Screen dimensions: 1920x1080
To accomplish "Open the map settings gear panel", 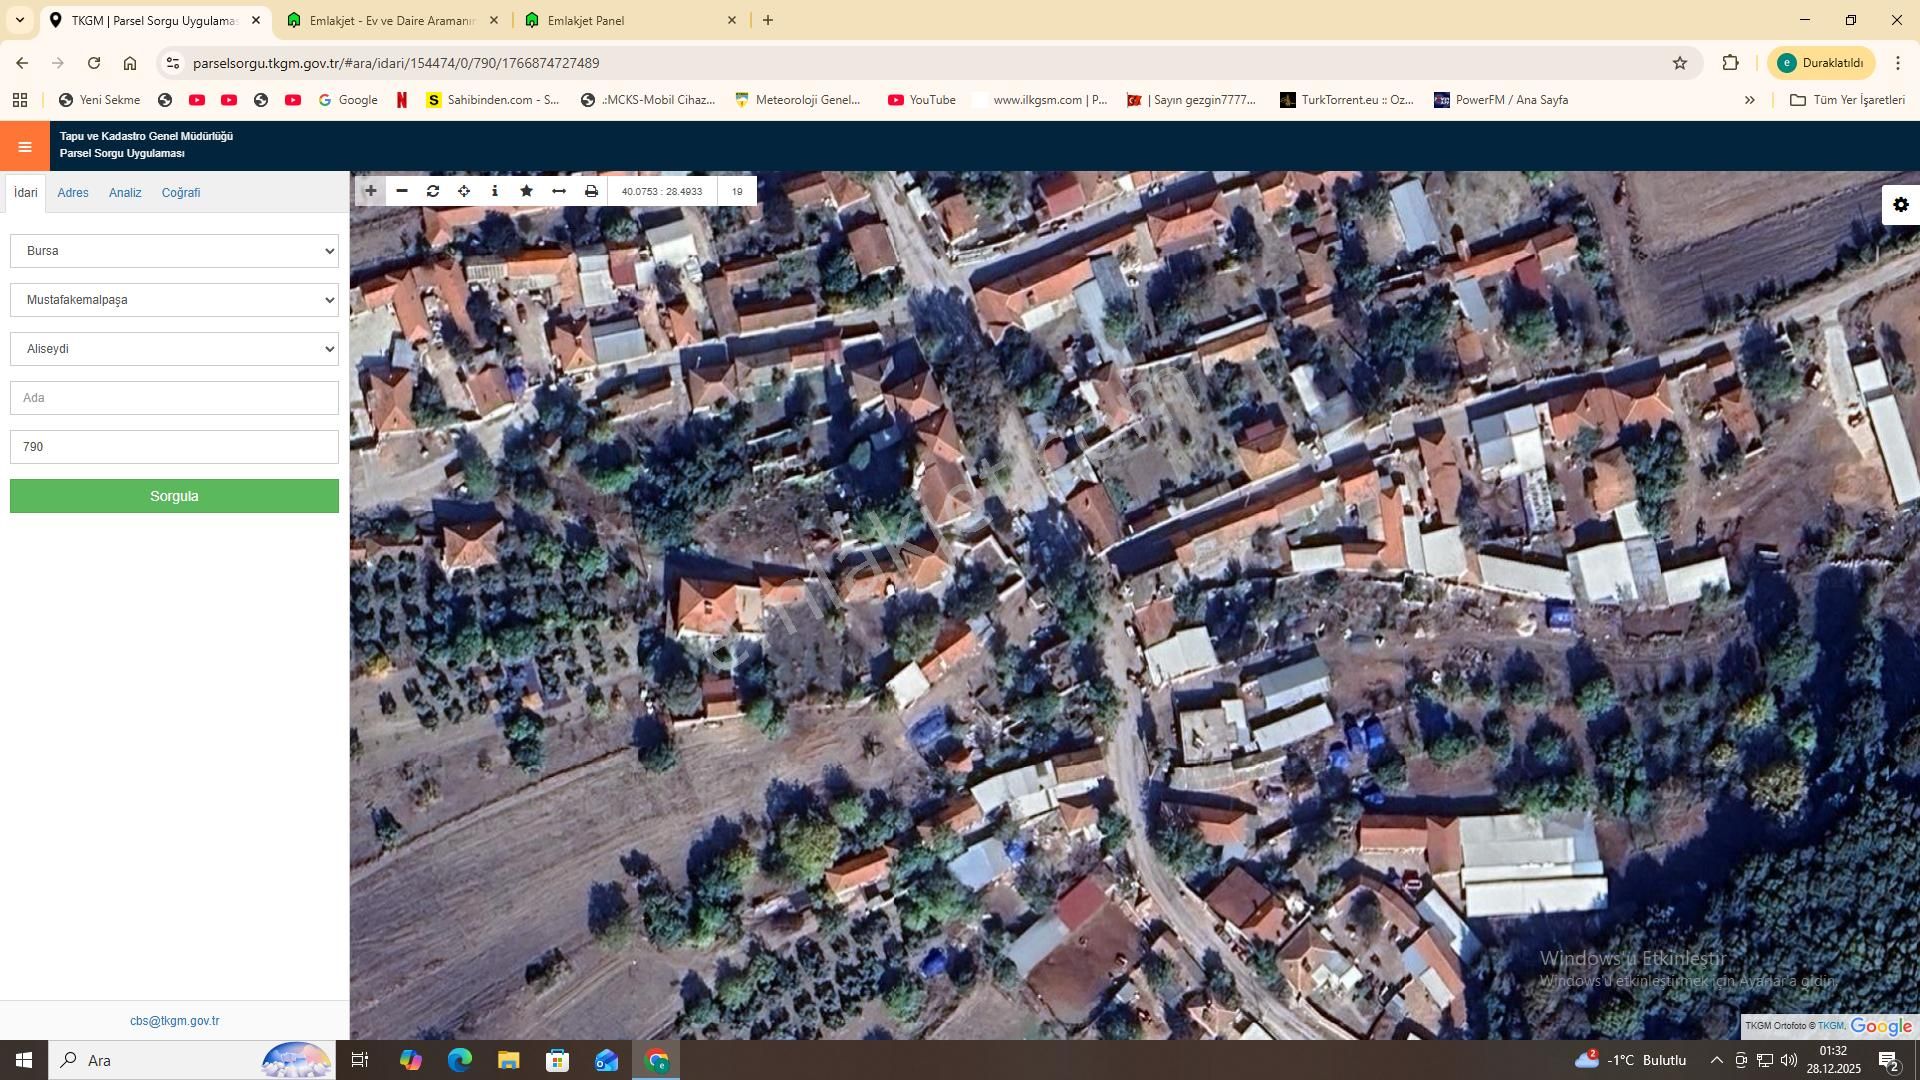I will click(1901, 204).
